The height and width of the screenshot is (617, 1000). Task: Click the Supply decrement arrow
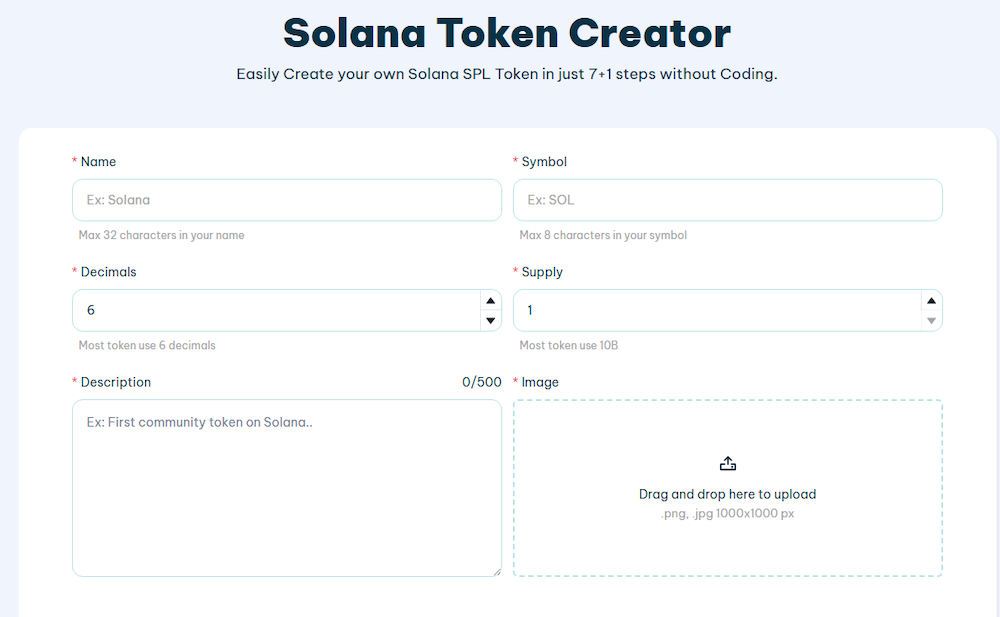[930, 319]
